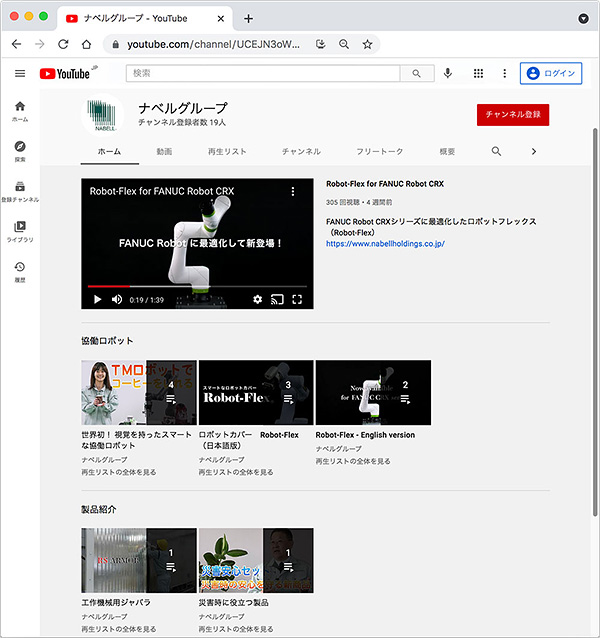
Task: Click the 協働ロボット section heading
Action: click(x=107, y=341)
